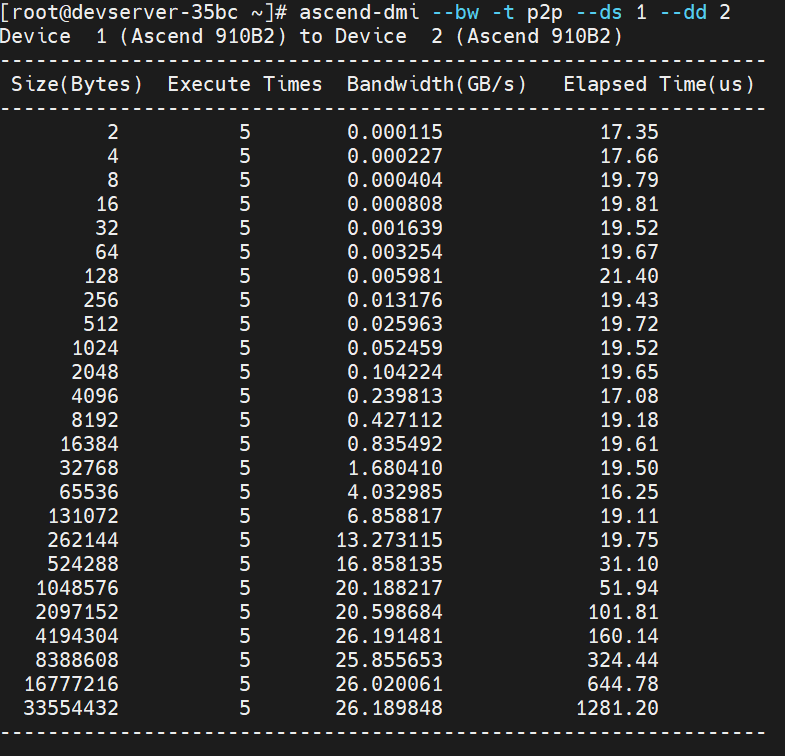The image size is (785, 756).
Task: Click the Execute Times column header
Action: point(245,84)
